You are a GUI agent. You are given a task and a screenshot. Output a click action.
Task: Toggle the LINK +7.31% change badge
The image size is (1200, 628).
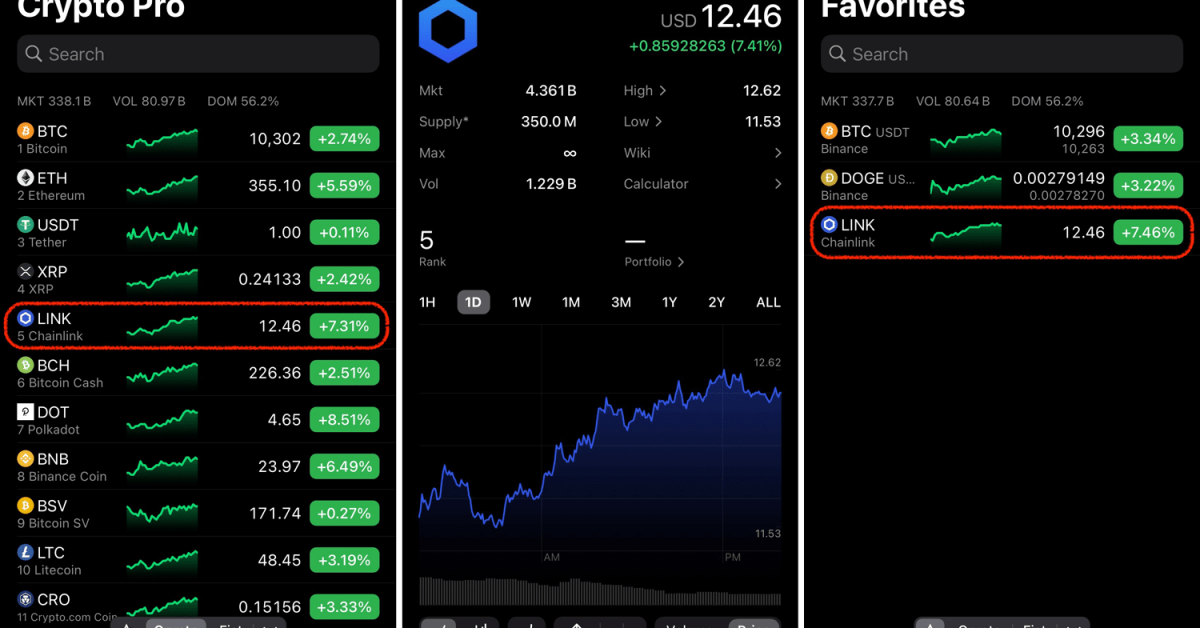point(345,326)
